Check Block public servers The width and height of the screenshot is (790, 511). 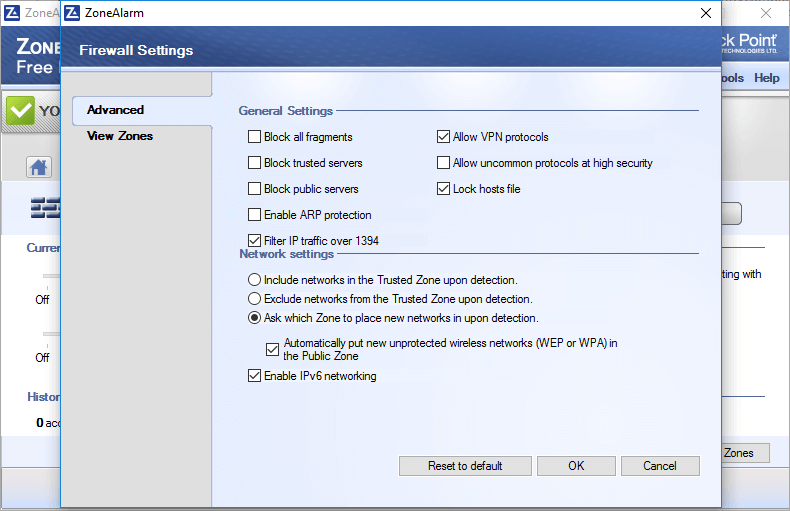pyautogui.click(x=254, y=189)
